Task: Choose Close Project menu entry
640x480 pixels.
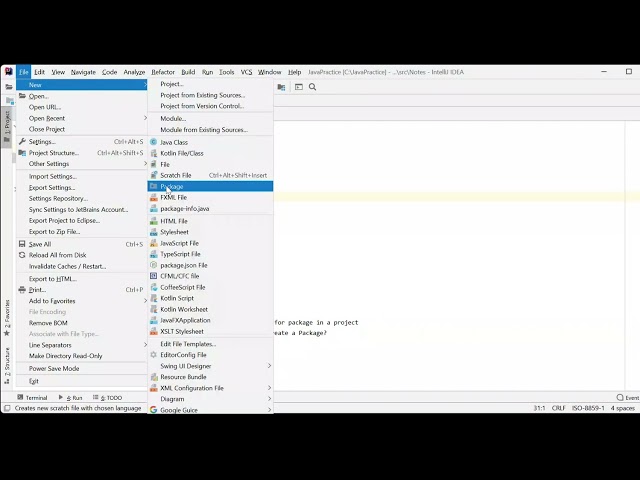Action: pos(82,129)
